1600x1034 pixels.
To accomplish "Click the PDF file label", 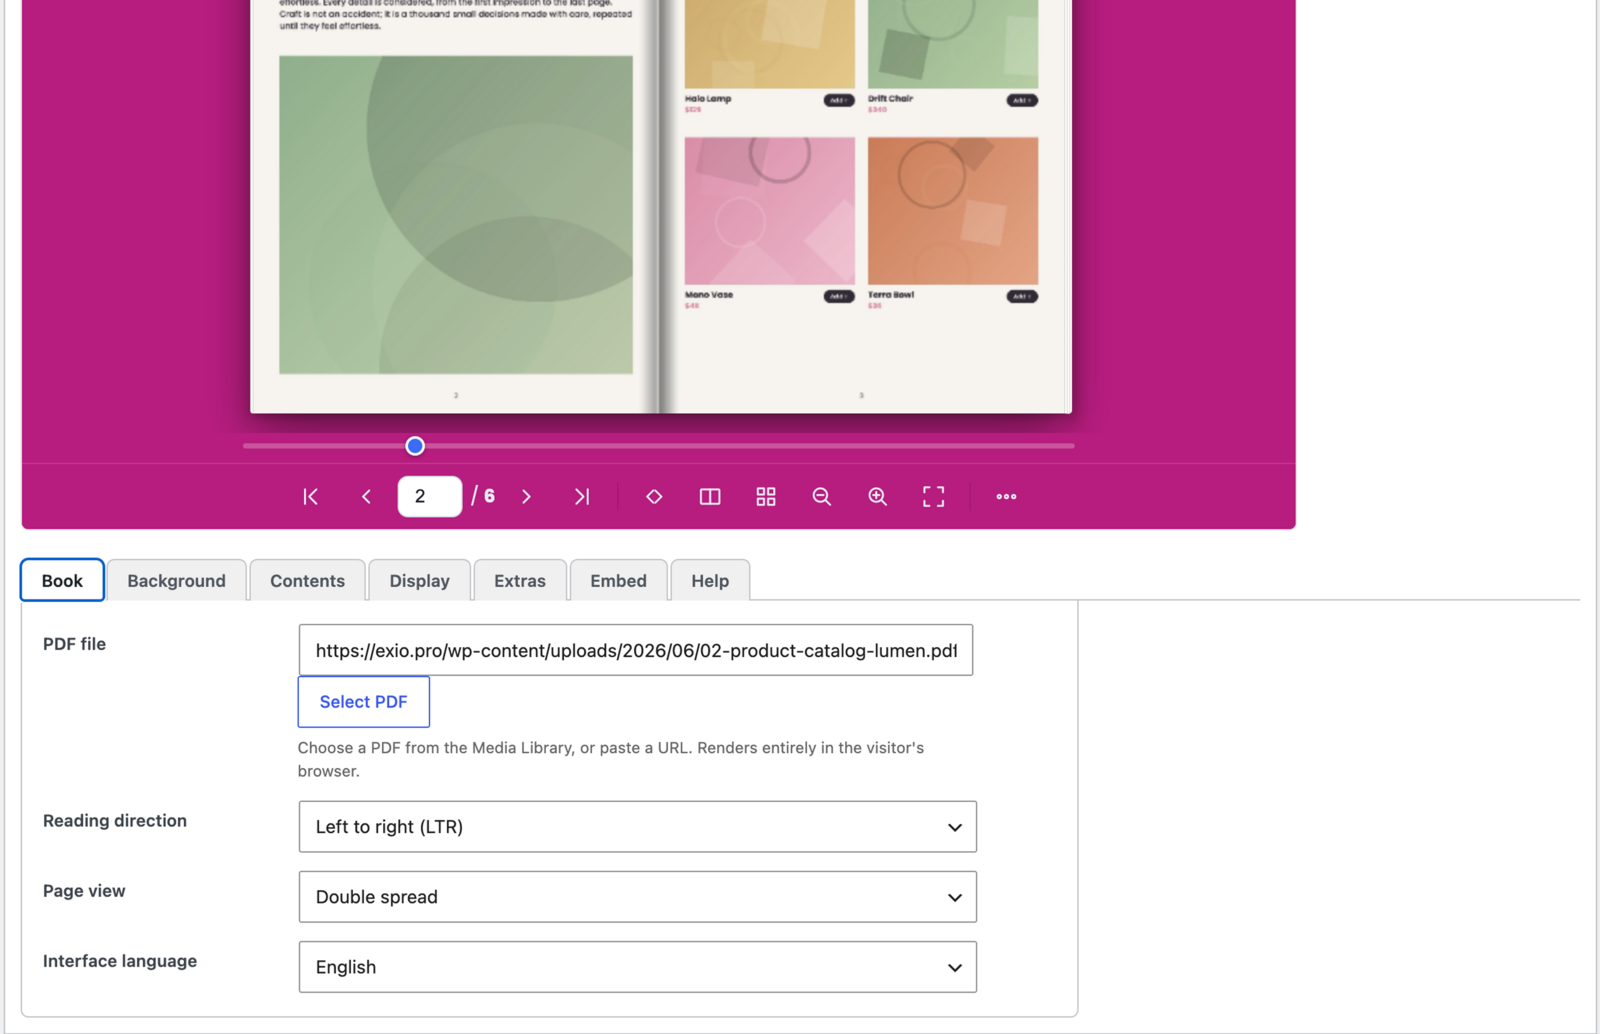I will 74,644.
